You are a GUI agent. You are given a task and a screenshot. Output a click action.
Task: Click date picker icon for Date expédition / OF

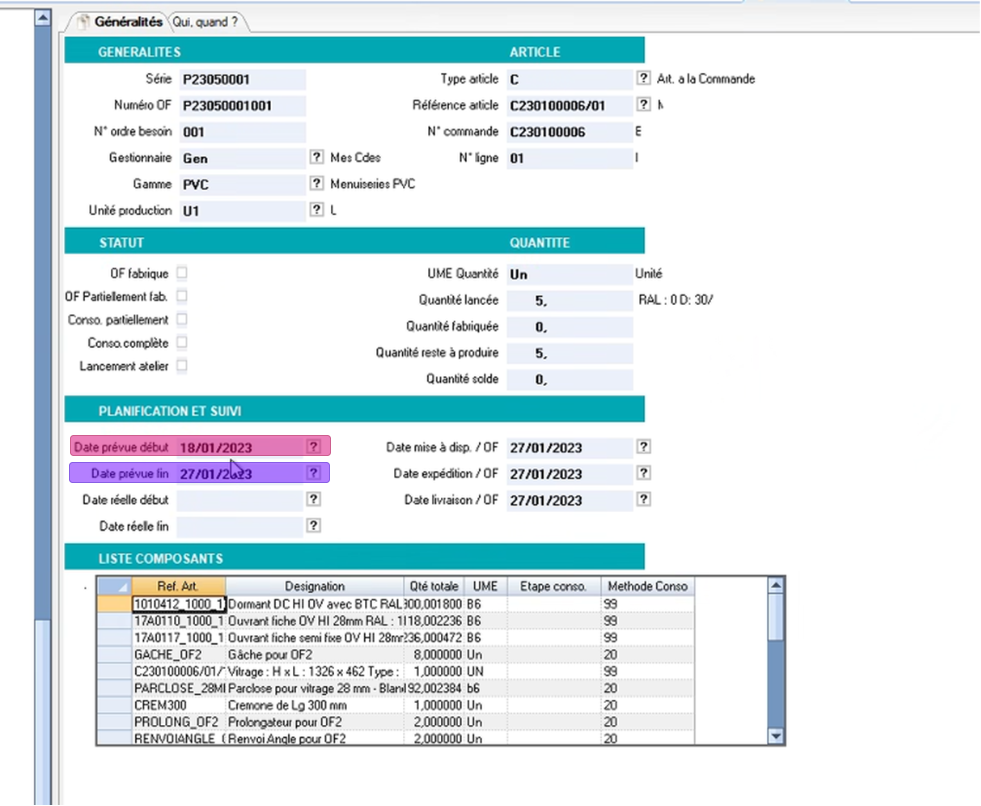tap(643, 474)
